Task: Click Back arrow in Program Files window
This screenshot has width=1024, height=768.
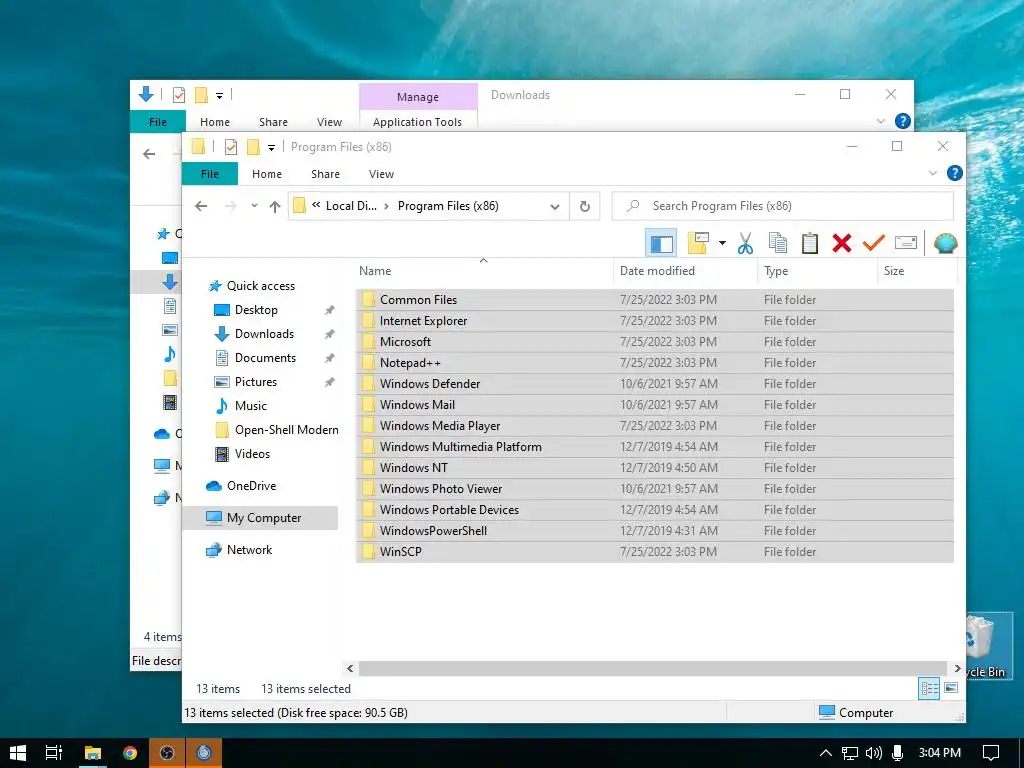Action: [201, 206]
